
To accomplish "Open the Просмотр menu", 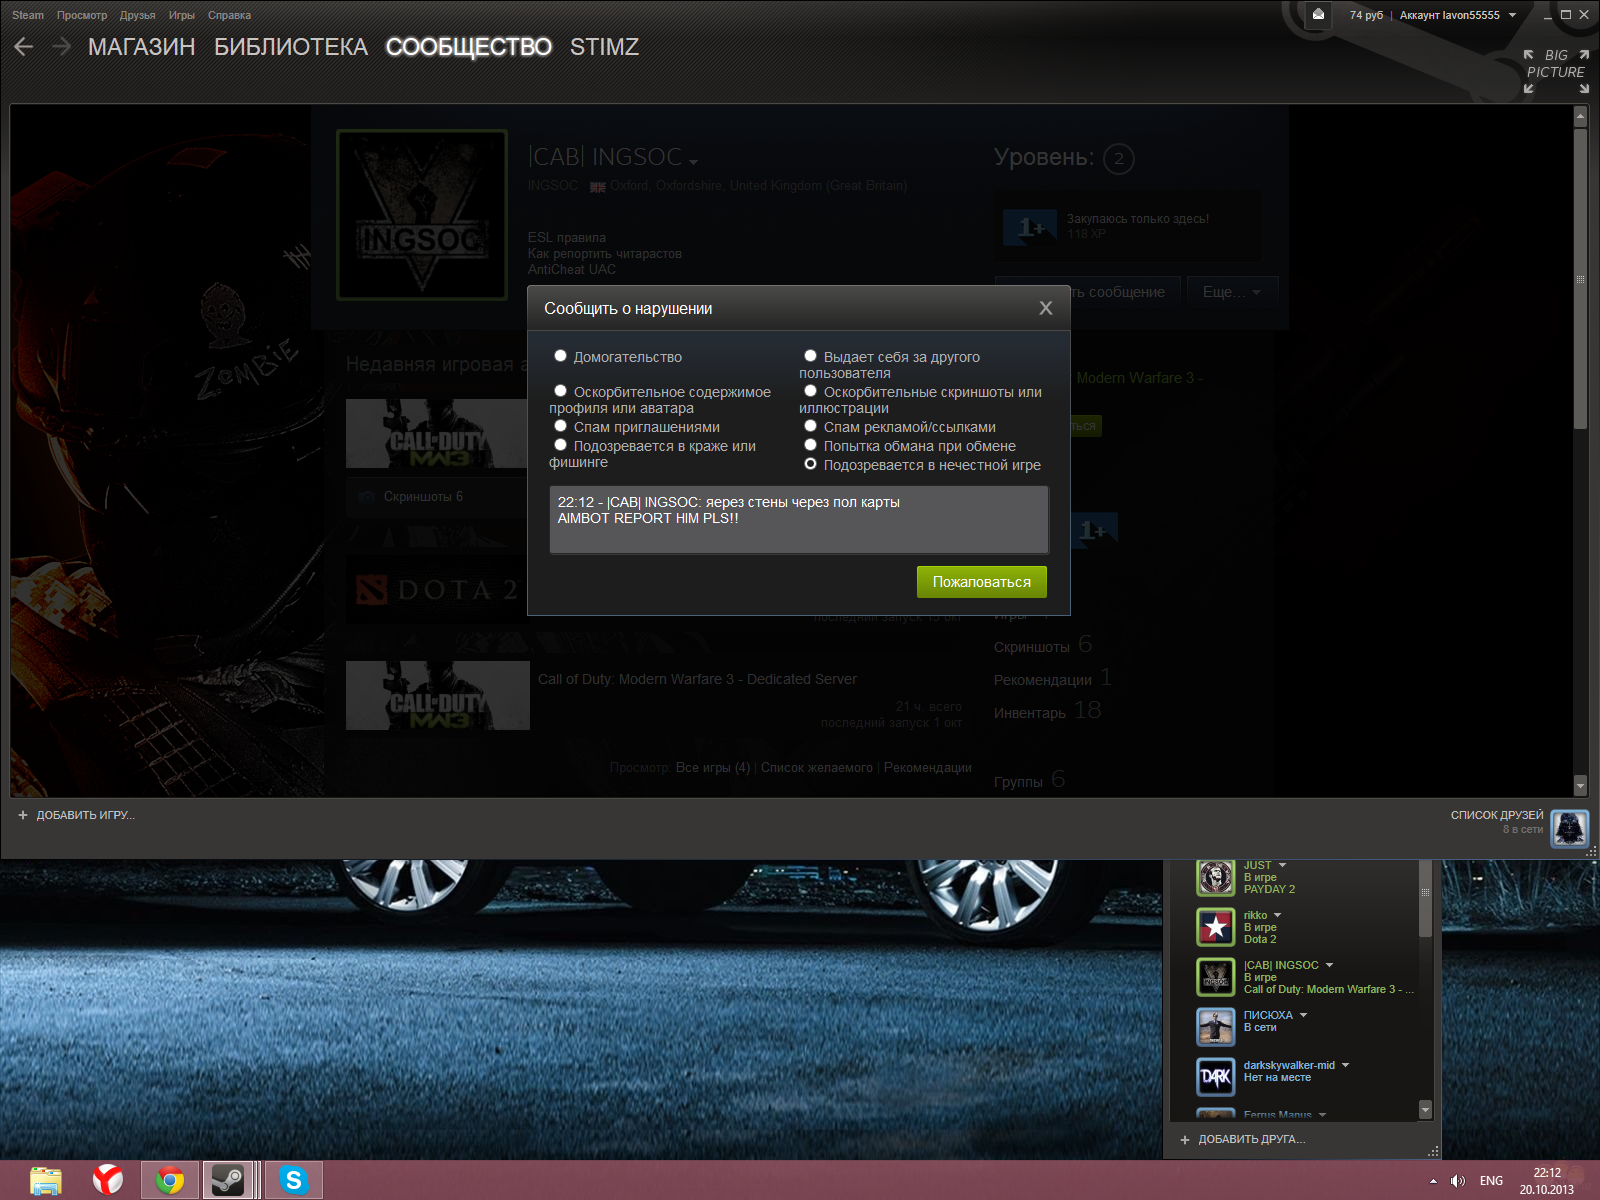I will tap(82, 15).
